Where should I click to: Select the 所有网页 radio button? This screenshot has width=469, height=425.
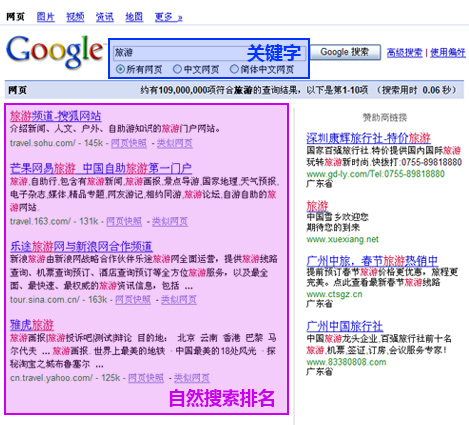pyautogui.click(x=120, y=69)
